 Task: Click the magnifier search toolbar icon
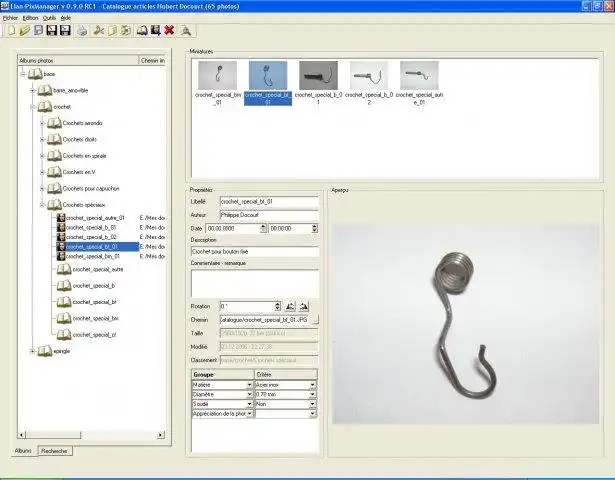(x=186, y=30)
